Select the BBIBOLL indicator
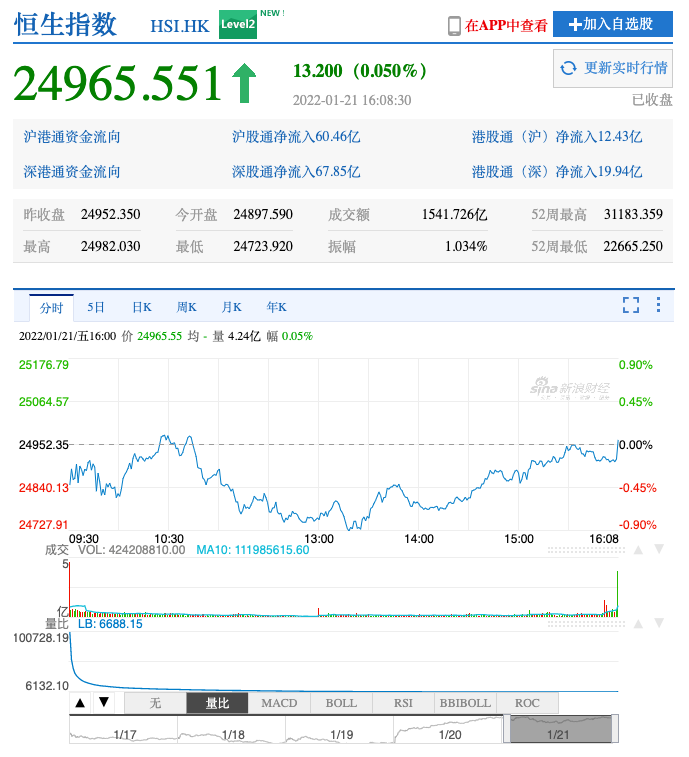 (x=465, y=703)
